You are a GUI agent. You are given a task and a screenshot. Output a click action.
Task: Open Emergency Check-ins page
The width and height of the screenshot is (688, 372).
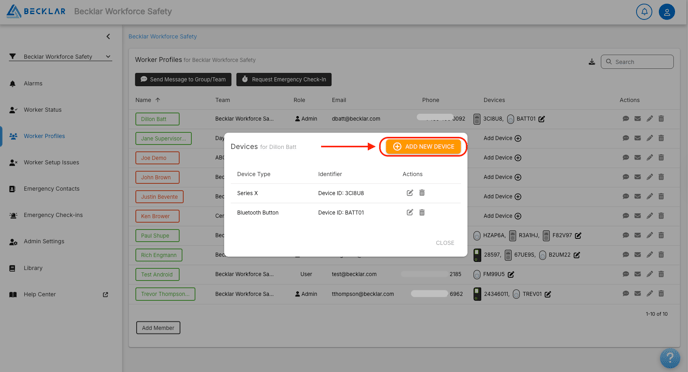click(53, 215)
